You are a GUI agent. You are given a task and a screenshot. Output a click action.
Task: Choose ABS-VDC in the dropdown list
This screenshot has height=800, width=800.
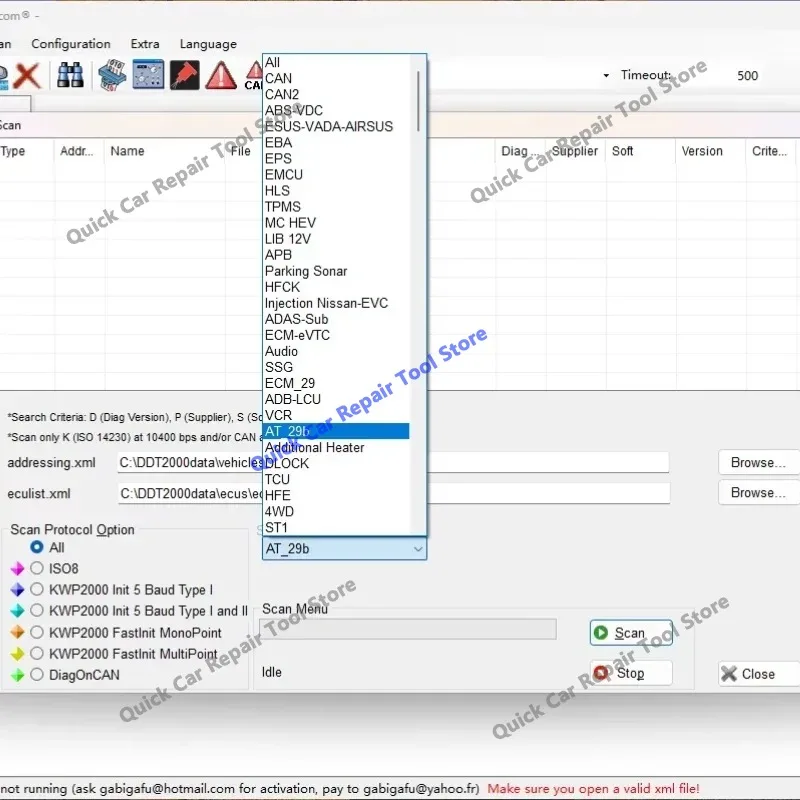click(336, 110)
